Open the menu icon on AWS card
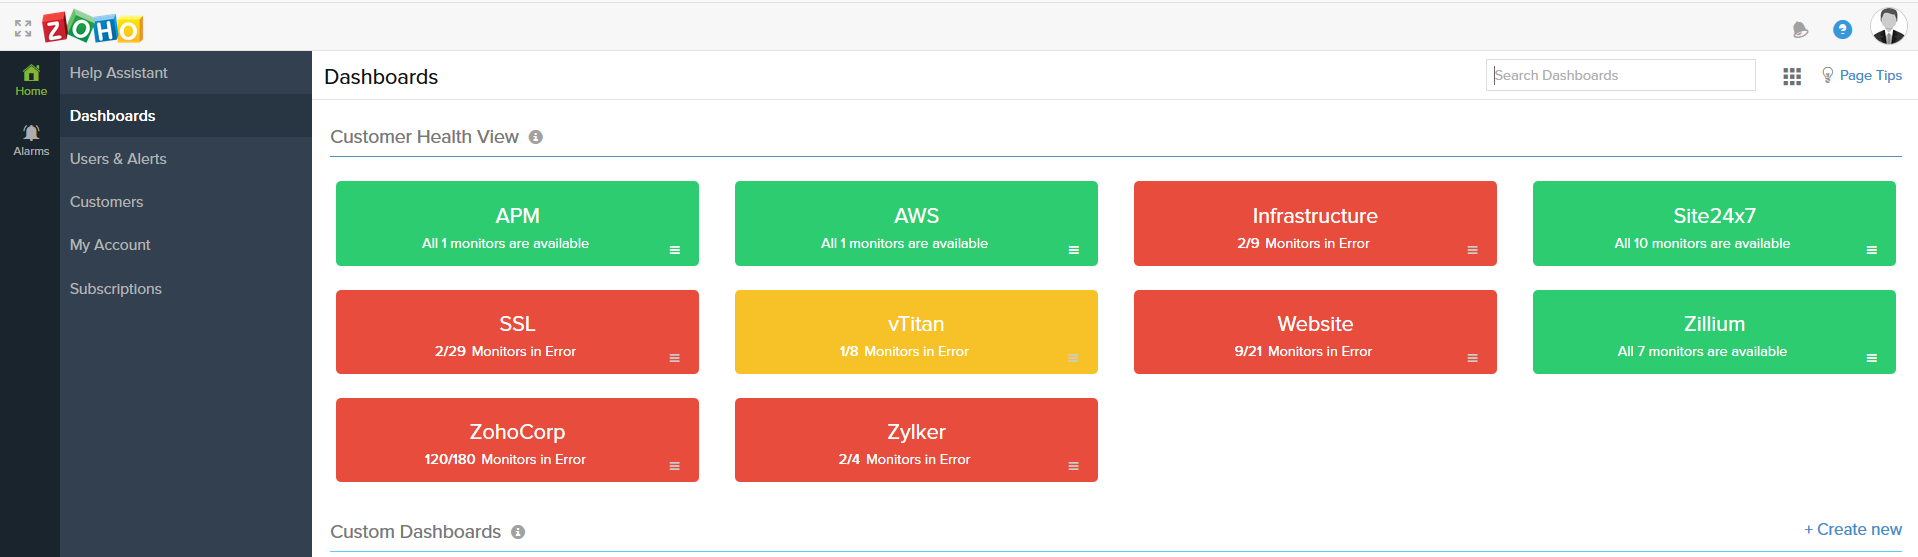This screenshot has width=1918, height=557. 1074,250
